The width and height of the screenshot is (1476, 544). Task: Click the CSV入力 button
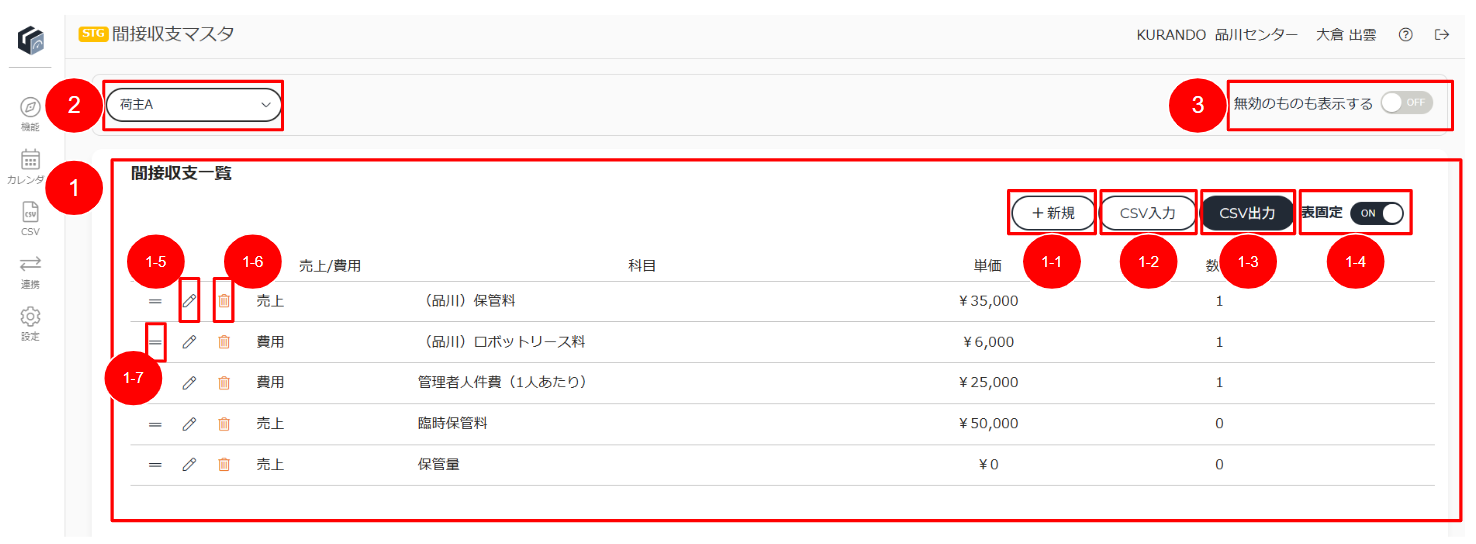click(1148, 213)
